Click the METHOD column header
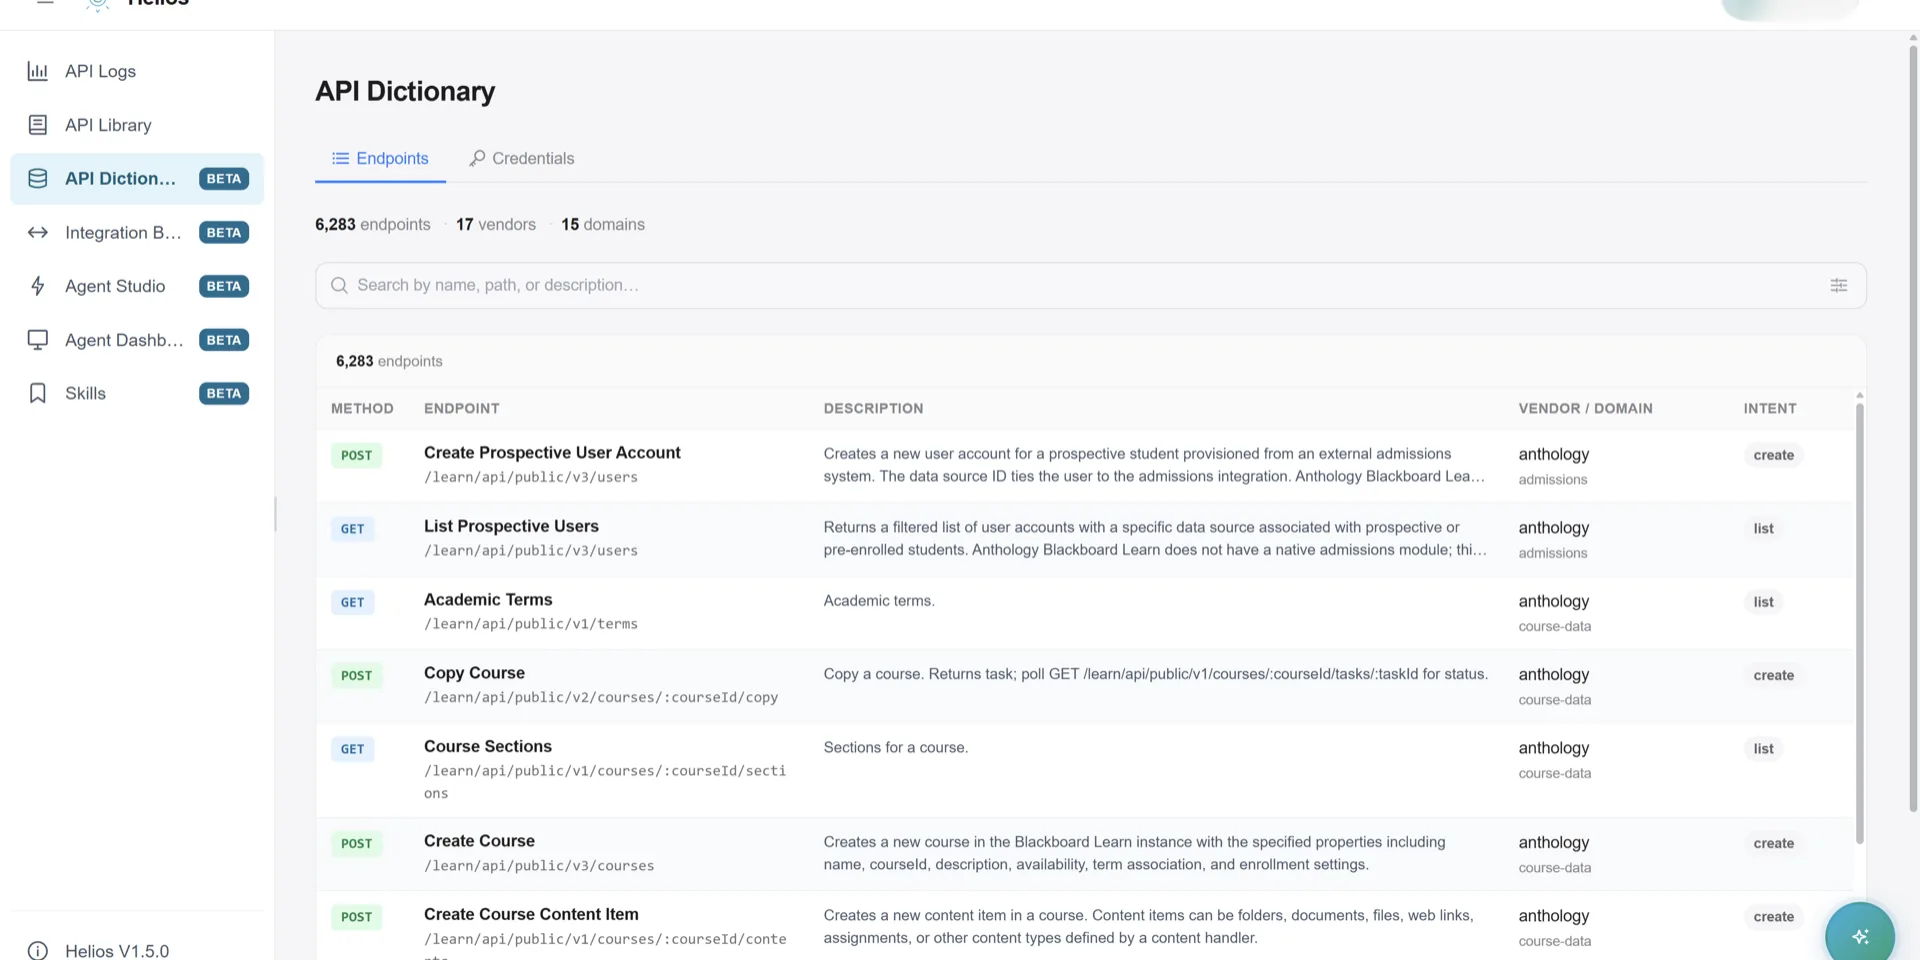Viewport: 1920px width, 960px height. pyautogui.click(x=362, y=409)
